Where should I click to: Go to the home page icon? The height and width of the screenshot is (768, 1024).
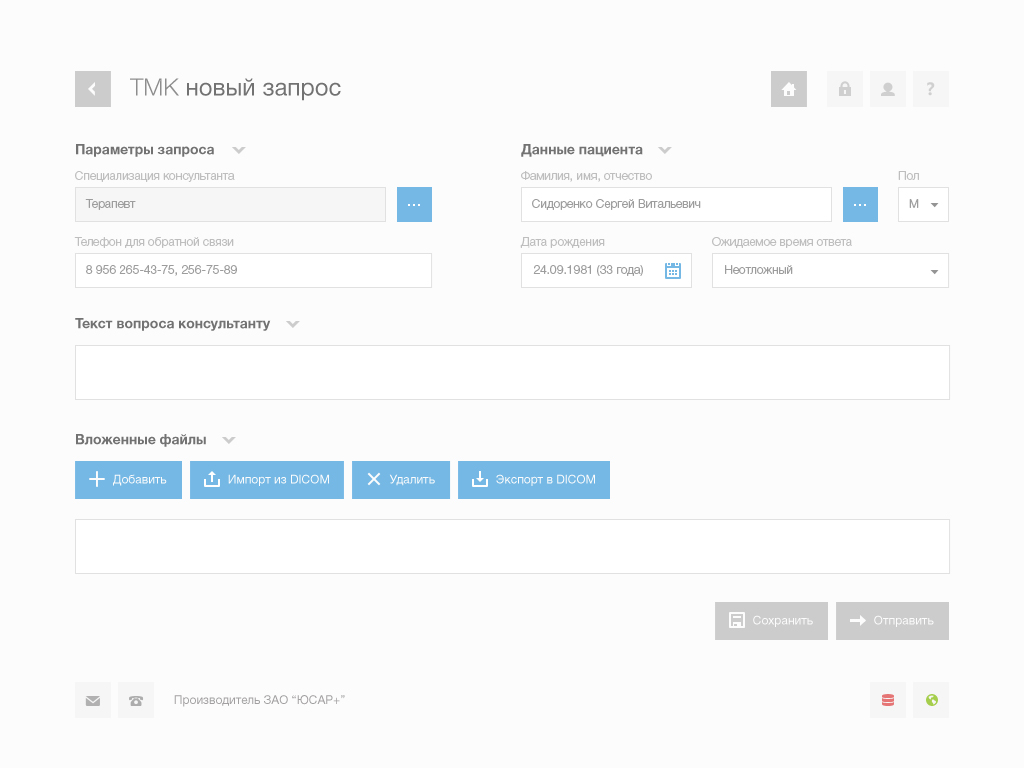(x=788, y=89)
